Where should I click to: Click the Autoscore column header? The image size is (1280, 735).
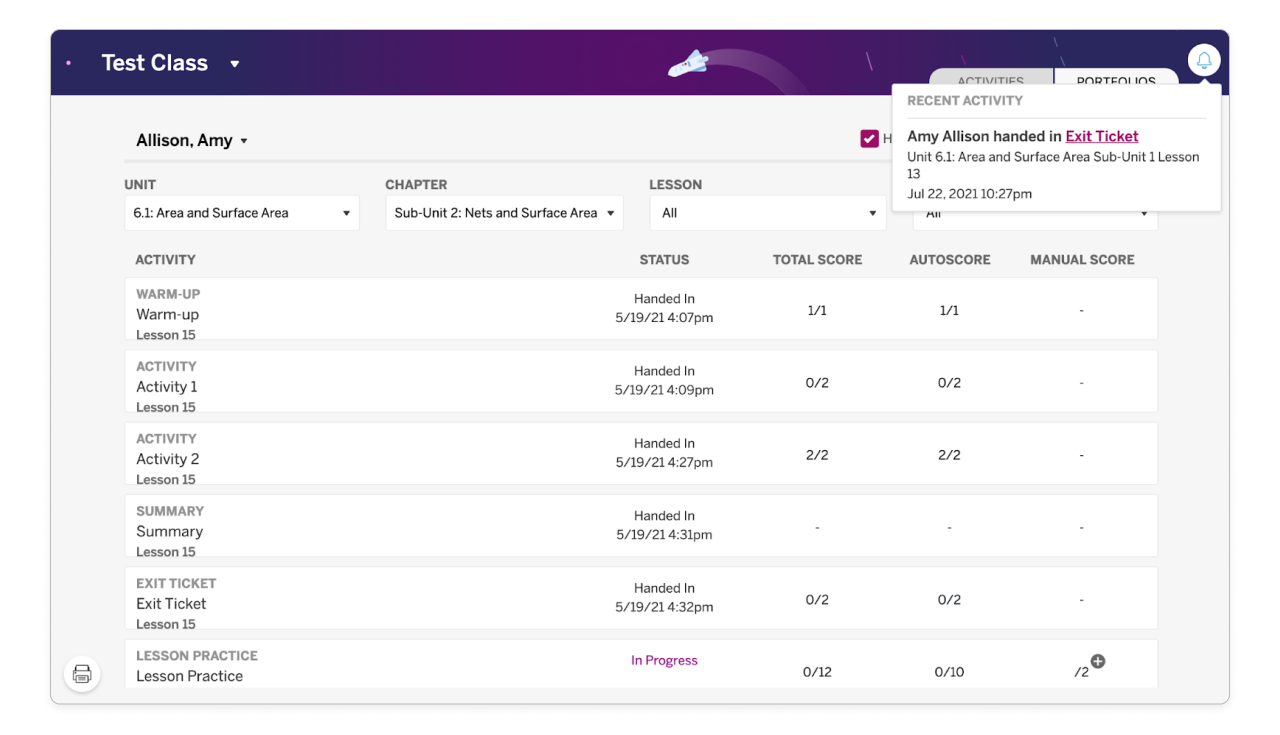click(x=949, y=259)
